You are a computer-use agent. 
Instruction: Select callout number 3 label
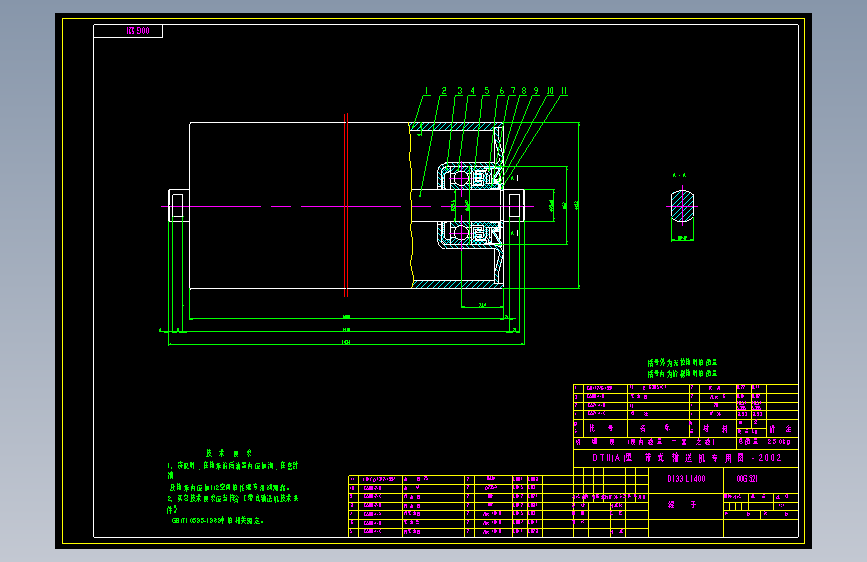(459, 91)
